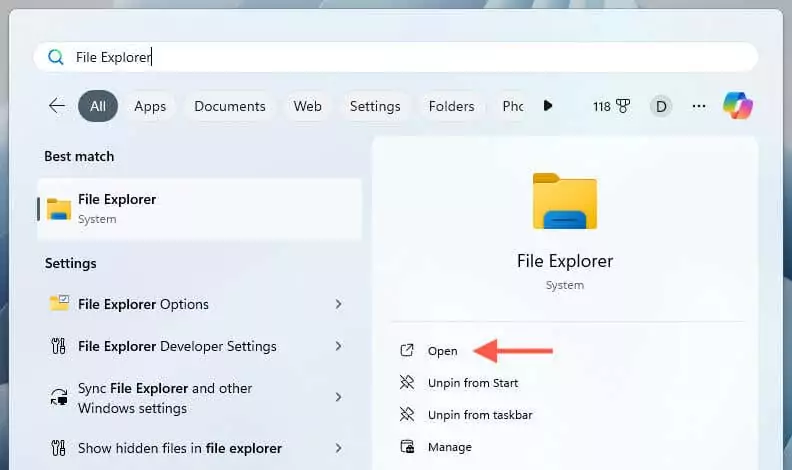Select the truncated Photos filter tab

[x=512, y=106]
